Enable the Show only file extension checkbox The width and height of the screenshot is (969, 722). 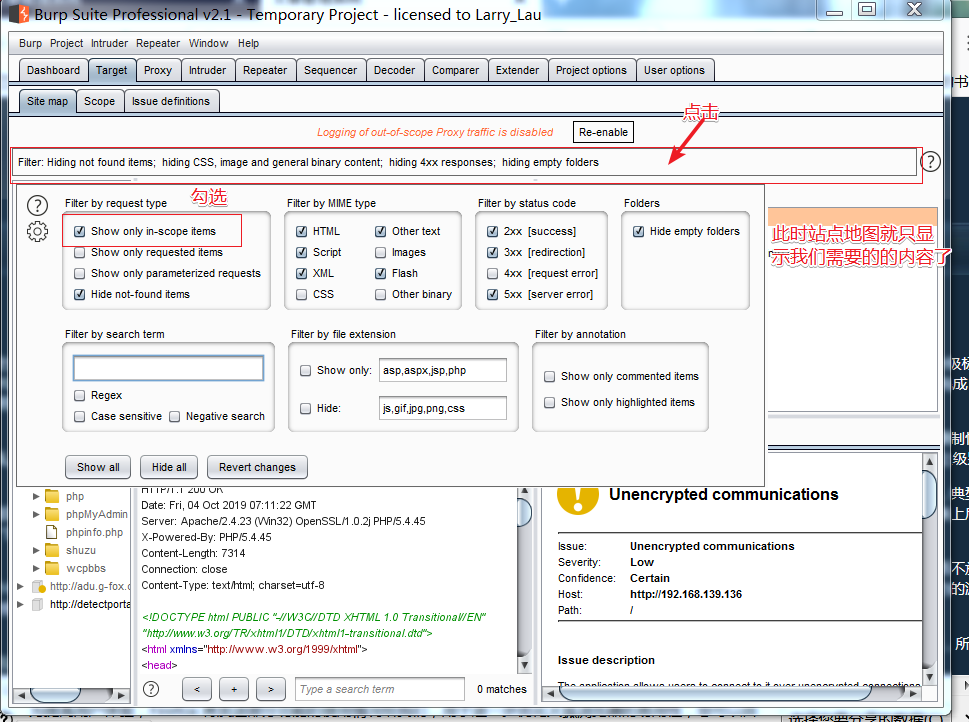(x=305, y=370)
